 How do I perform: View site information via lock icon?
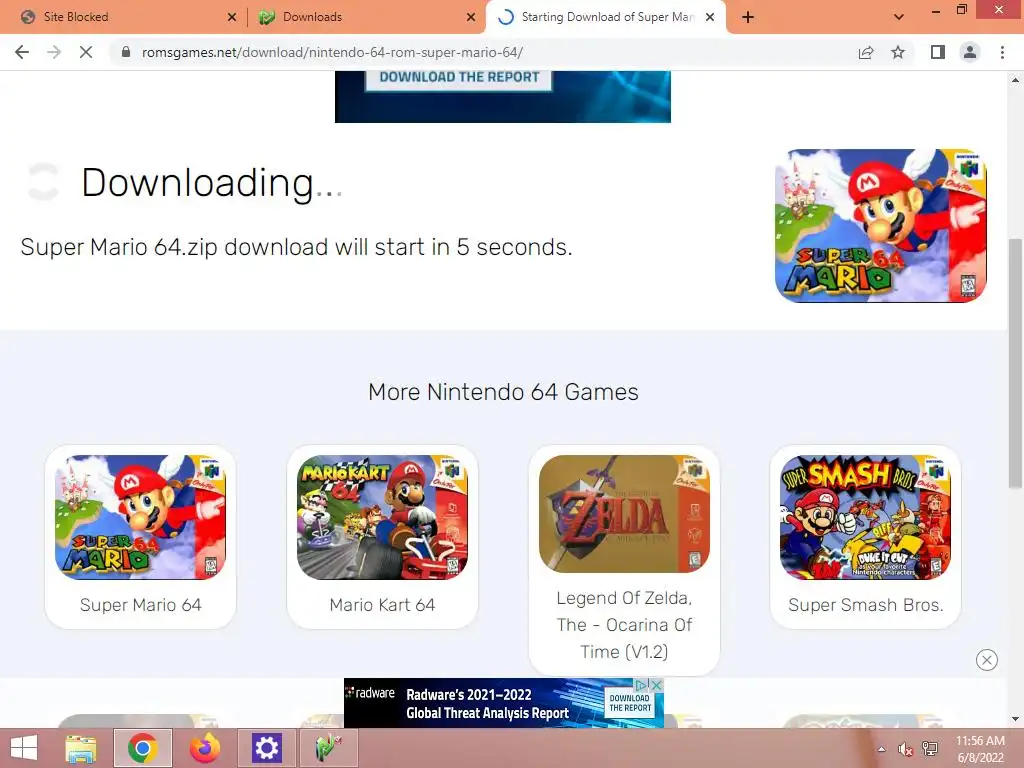coord(126,52)
